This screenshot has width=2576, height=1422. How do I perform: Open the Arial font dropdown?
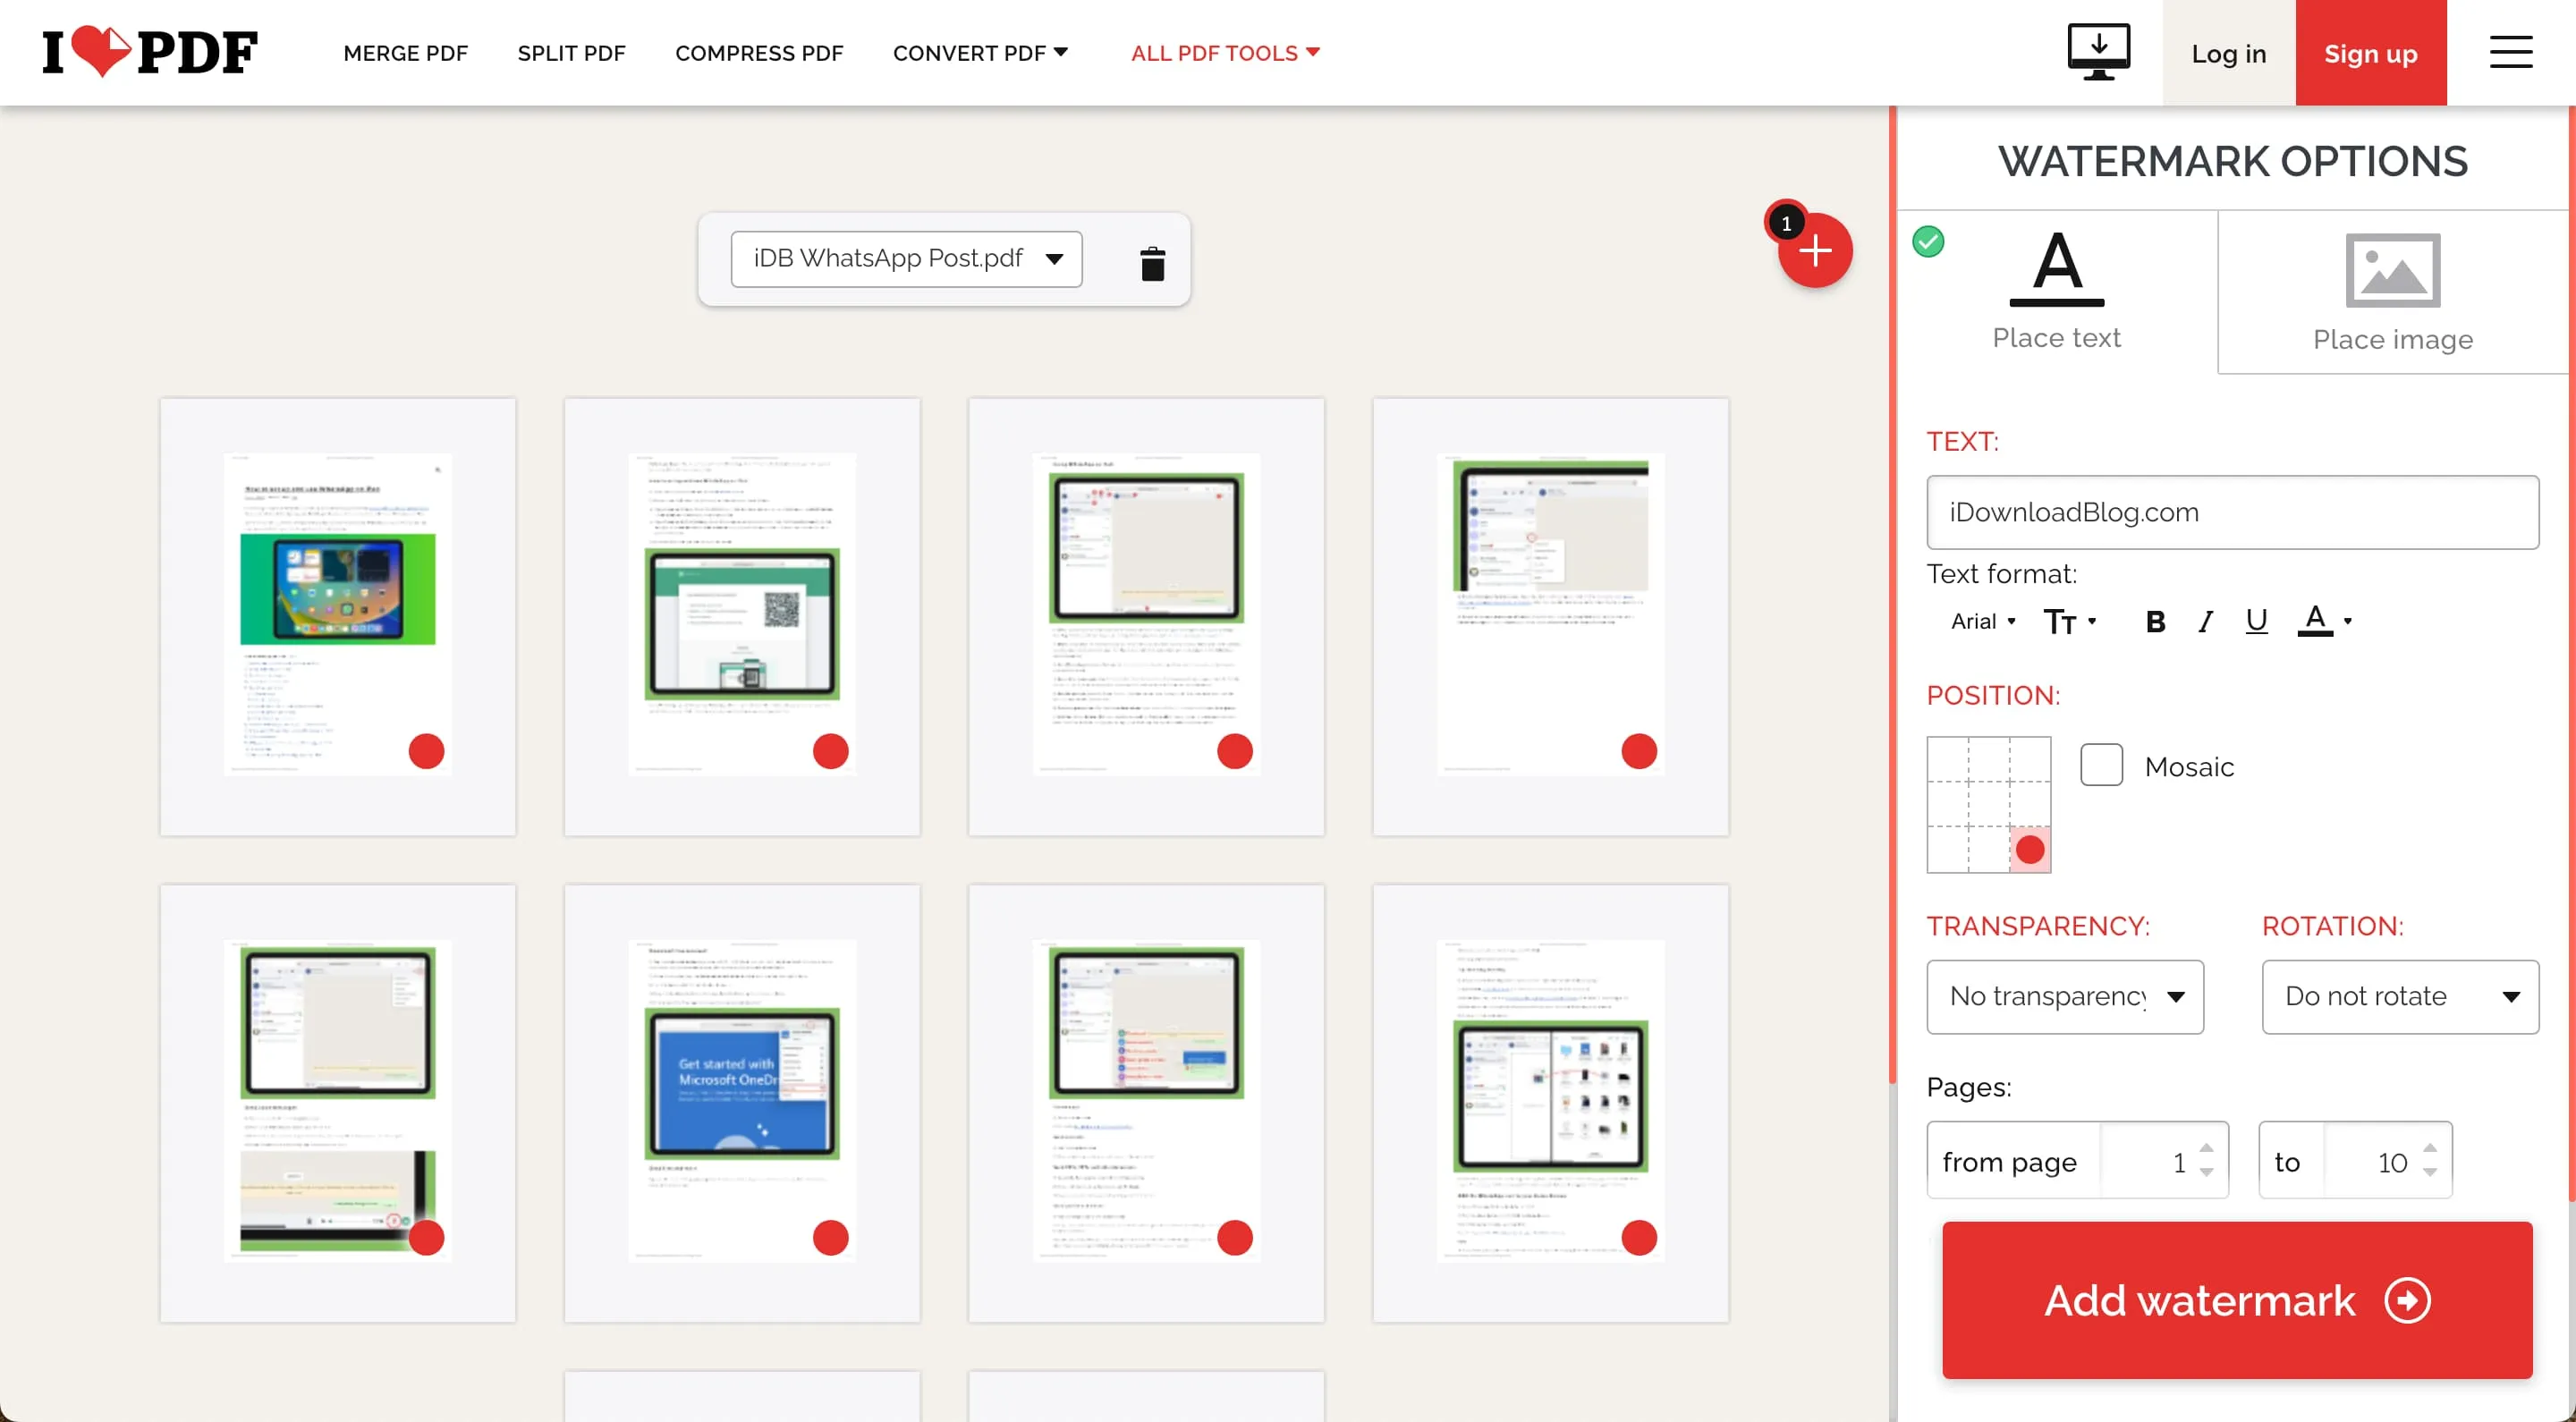1983,622
